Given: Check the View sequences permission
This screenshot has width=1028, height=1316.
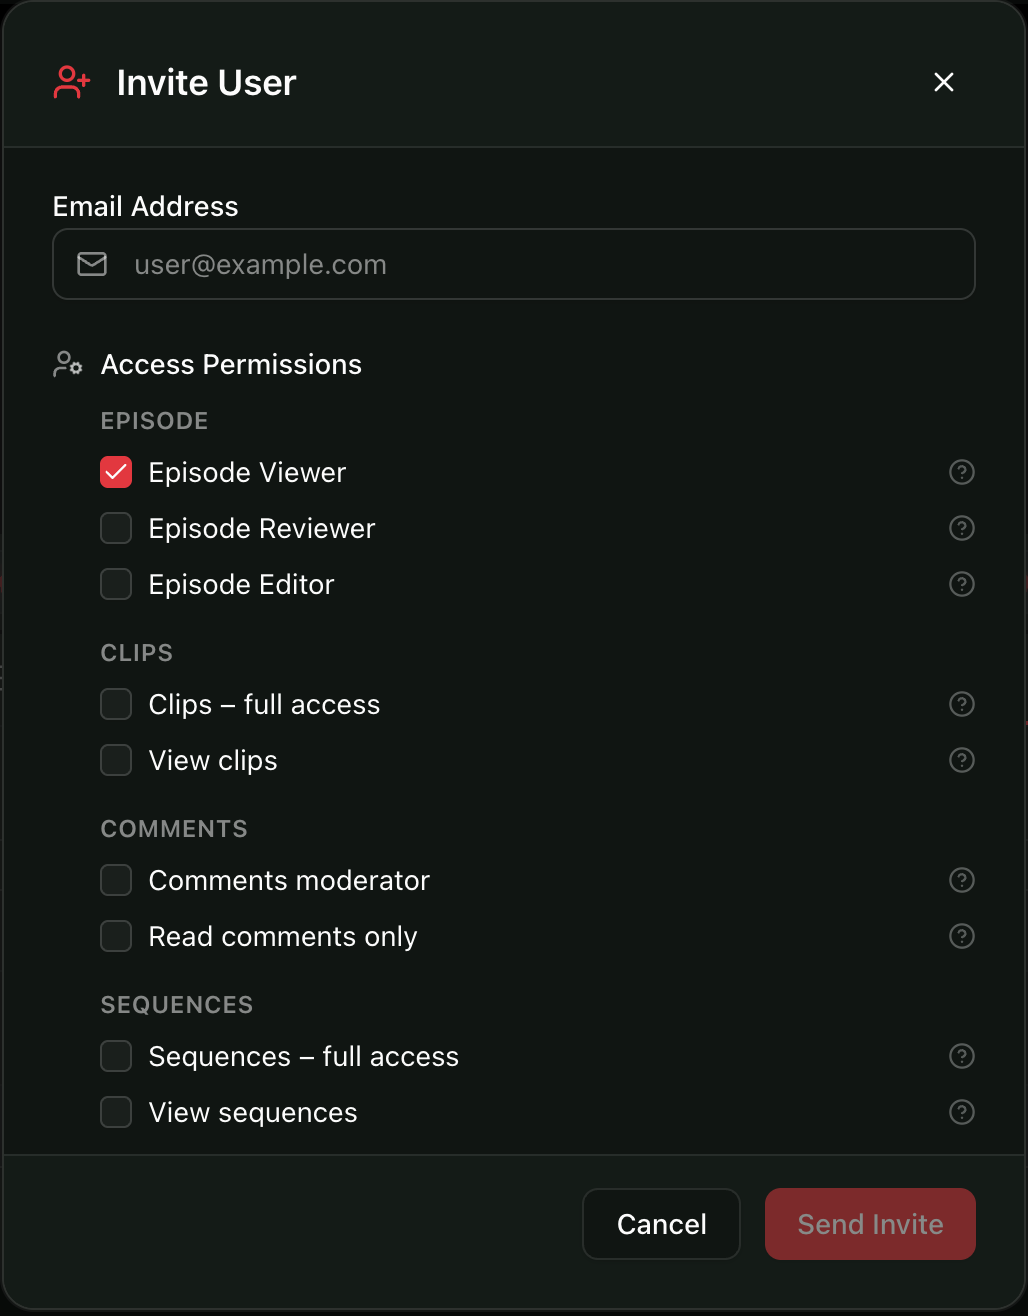Looking at the screenshot, I should [116, 1112].
